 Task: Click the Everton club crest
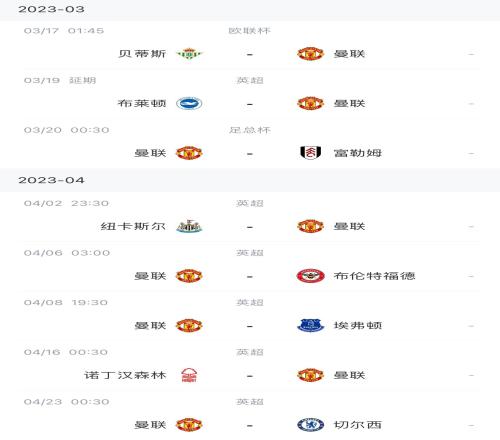(310, 325)
